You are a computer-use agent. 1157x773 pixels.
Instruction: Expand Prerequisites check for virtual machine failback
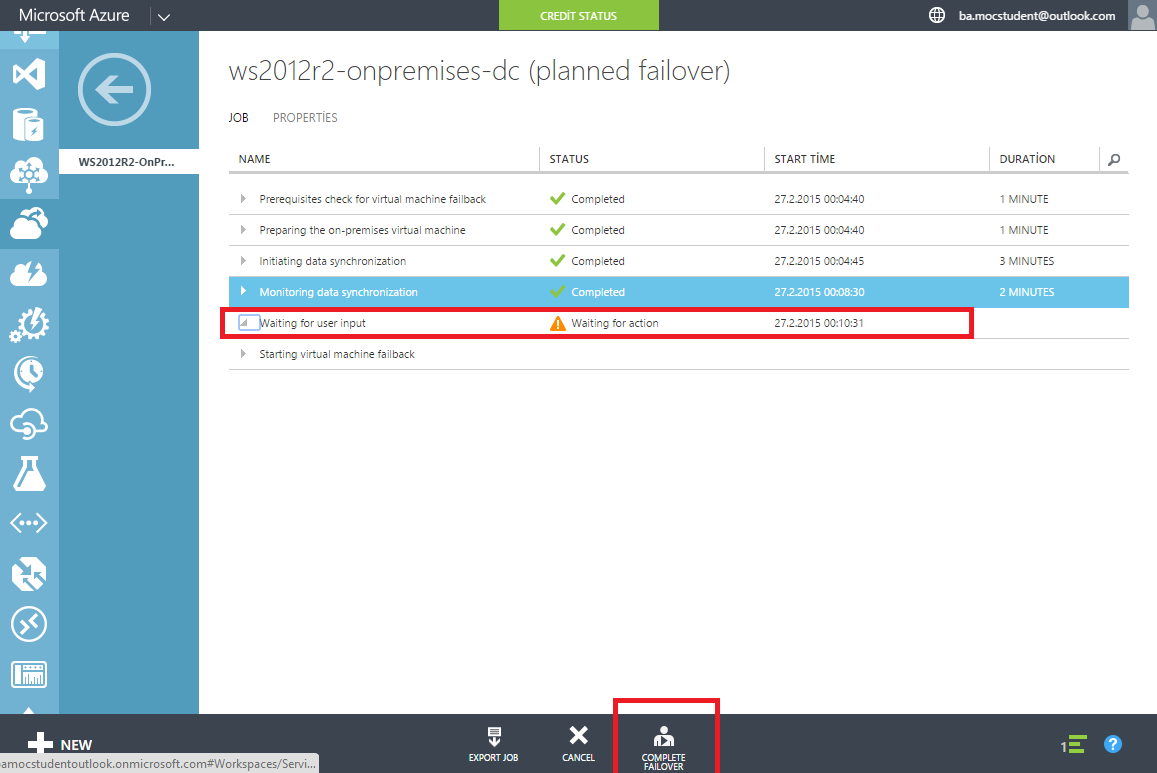point(243,199)
